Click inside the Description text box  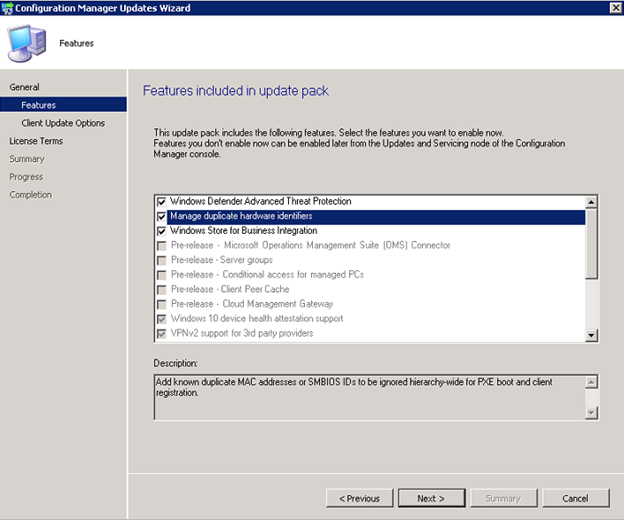[x=370, y=397]
